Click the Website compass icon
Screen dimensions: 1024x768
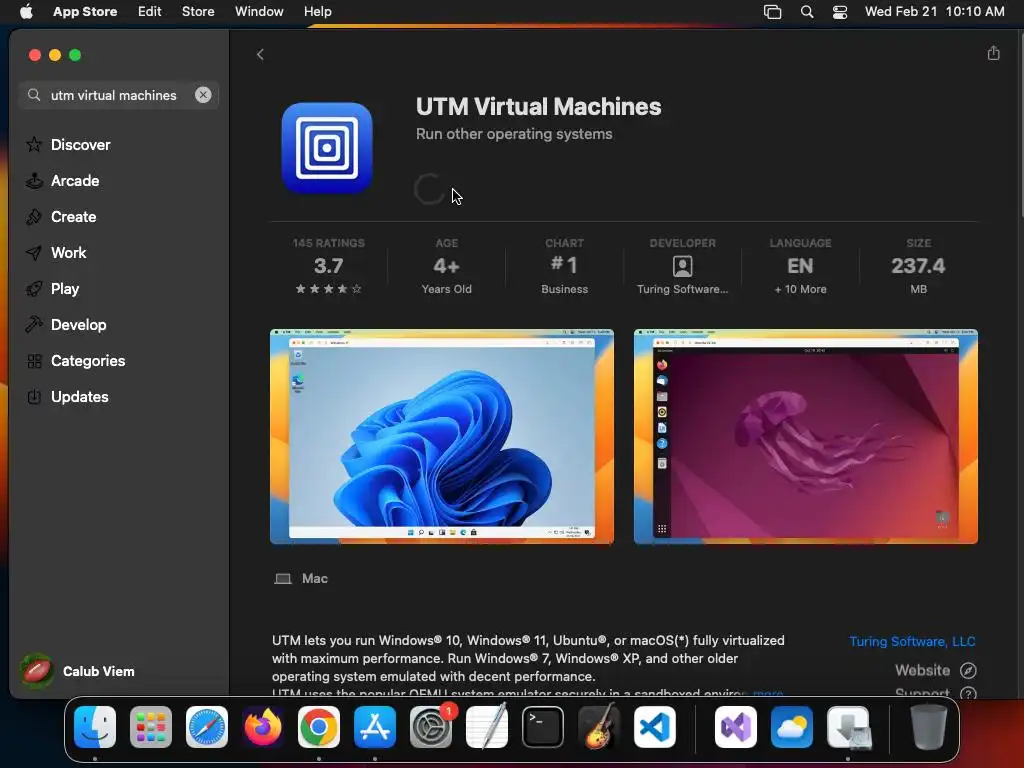coord(968,670)
